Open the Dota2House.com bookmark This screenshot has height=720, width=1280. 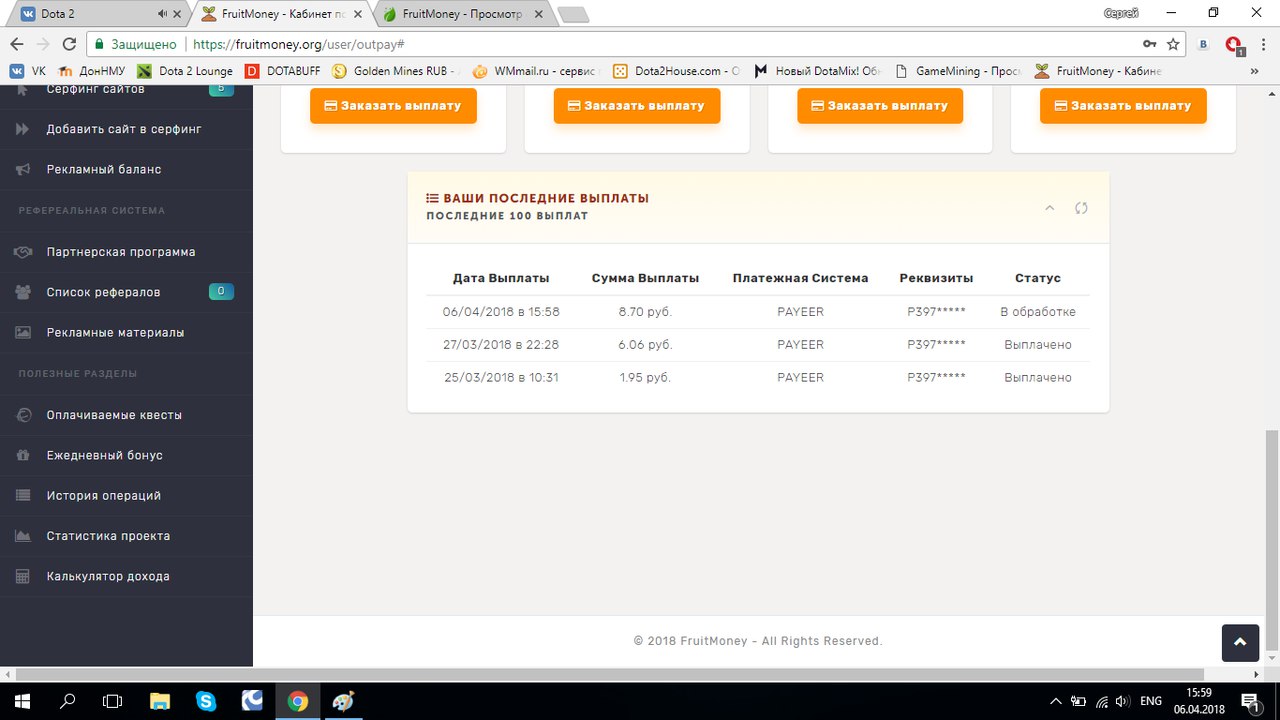click(677, 71)
